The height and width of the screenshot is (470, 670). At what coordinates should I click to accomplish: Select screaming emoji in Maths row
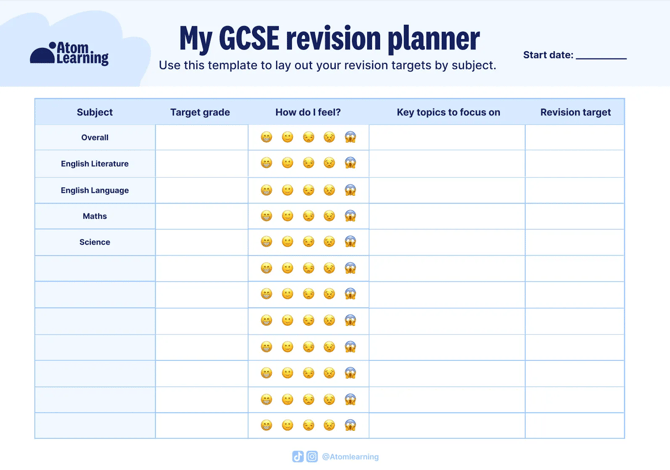point(350,216)
